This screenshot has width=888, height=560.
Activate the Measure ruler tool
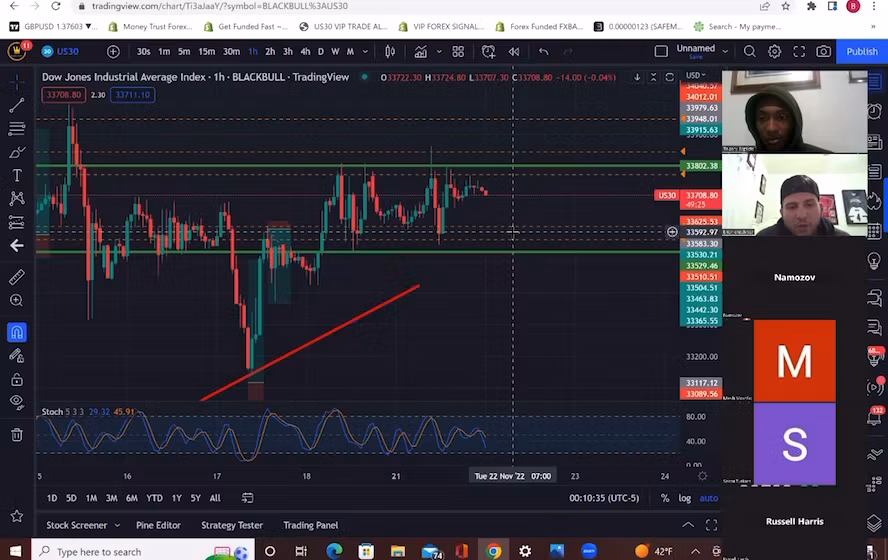(x=17, y=277)
